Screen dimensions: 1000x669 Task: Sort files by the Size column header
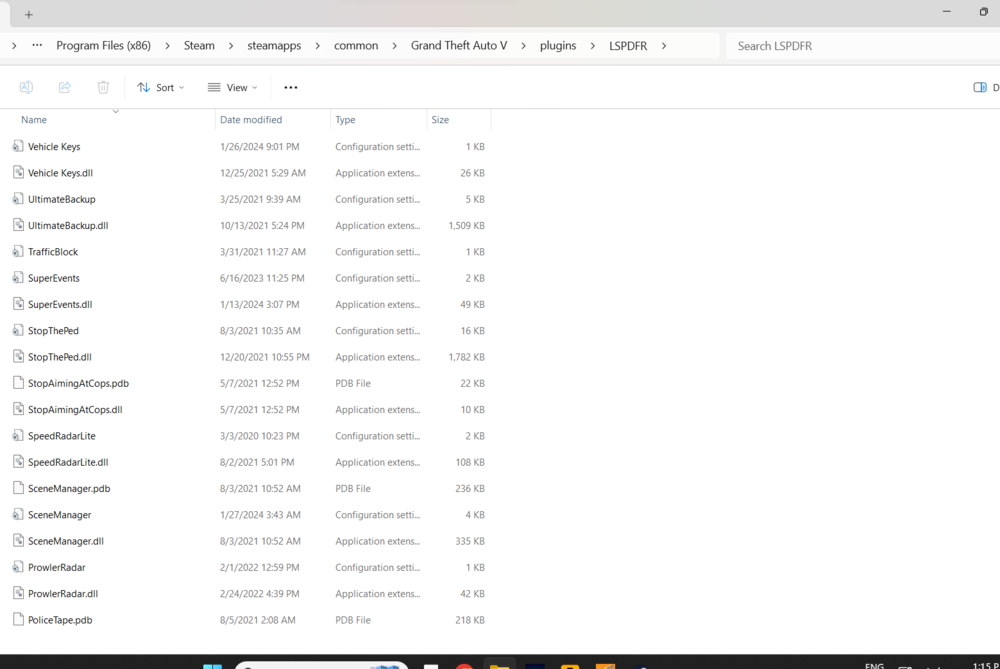pyautogui.click(x=440, y=119)
